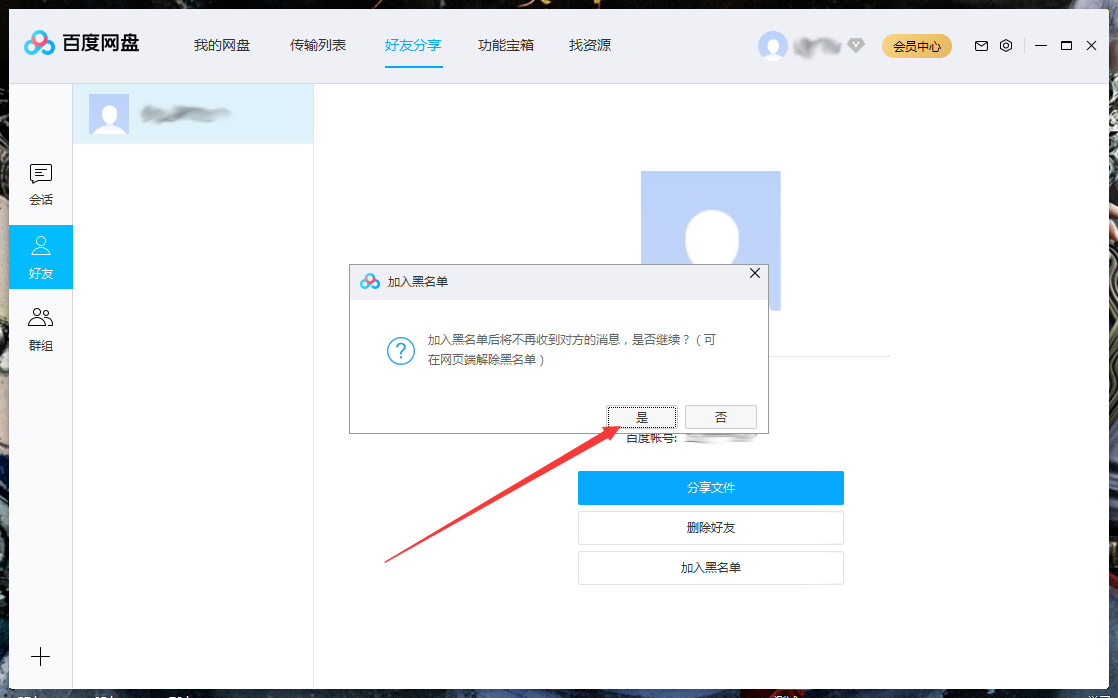This screenshot has width=1118, height=698.
Task: Open the 功能宝箱 tab
Action: (x=506, y=45)
